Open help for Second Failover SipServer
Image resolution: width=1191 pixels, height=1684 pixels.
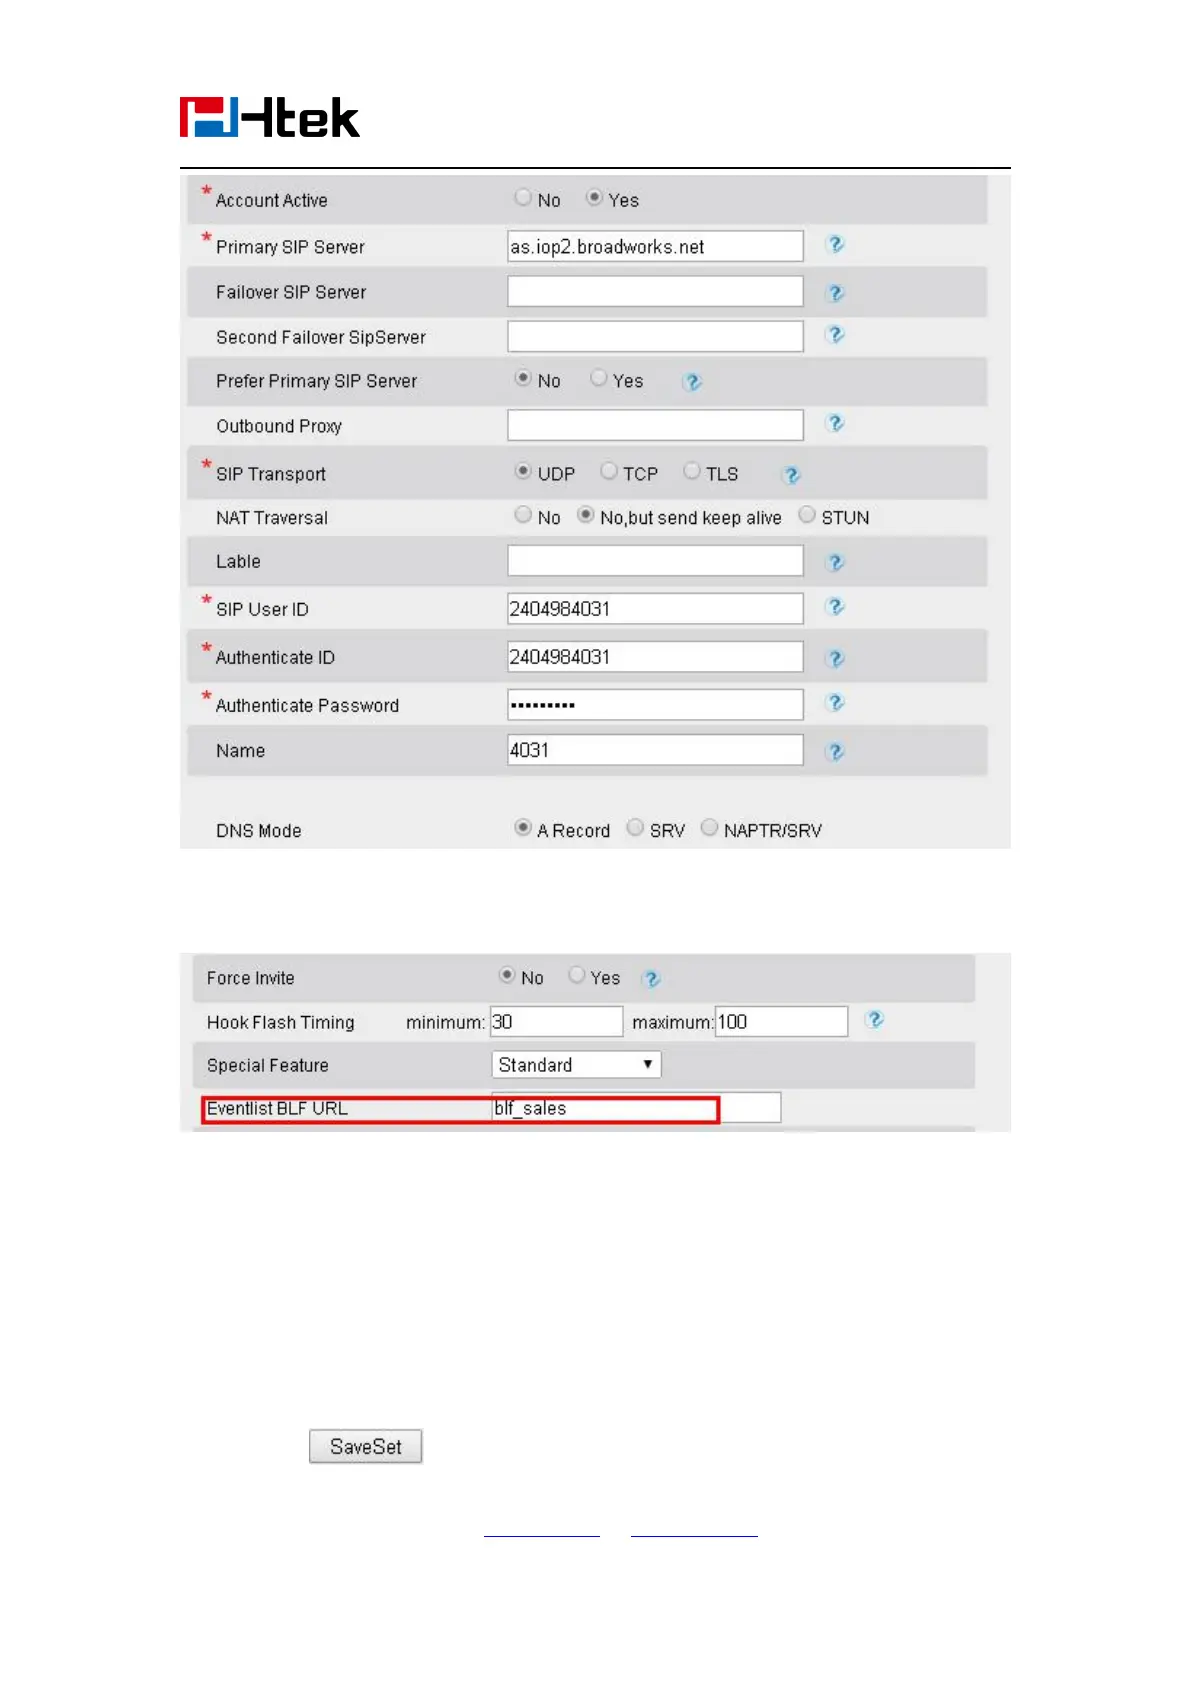[x=835, y=335]
